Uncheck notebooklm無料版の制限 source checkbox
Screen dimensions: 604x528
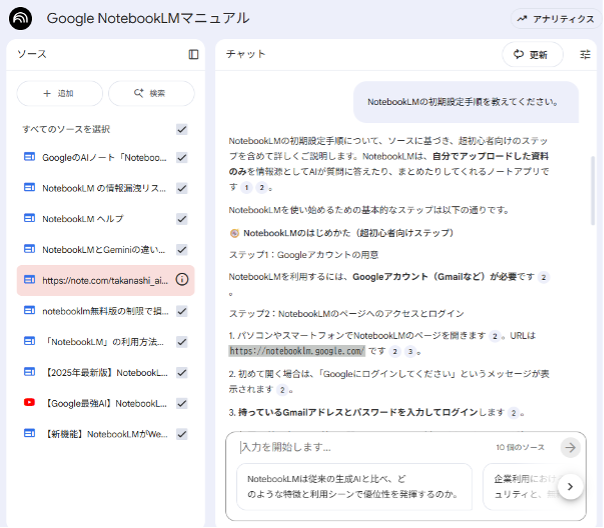pos(182,311)
